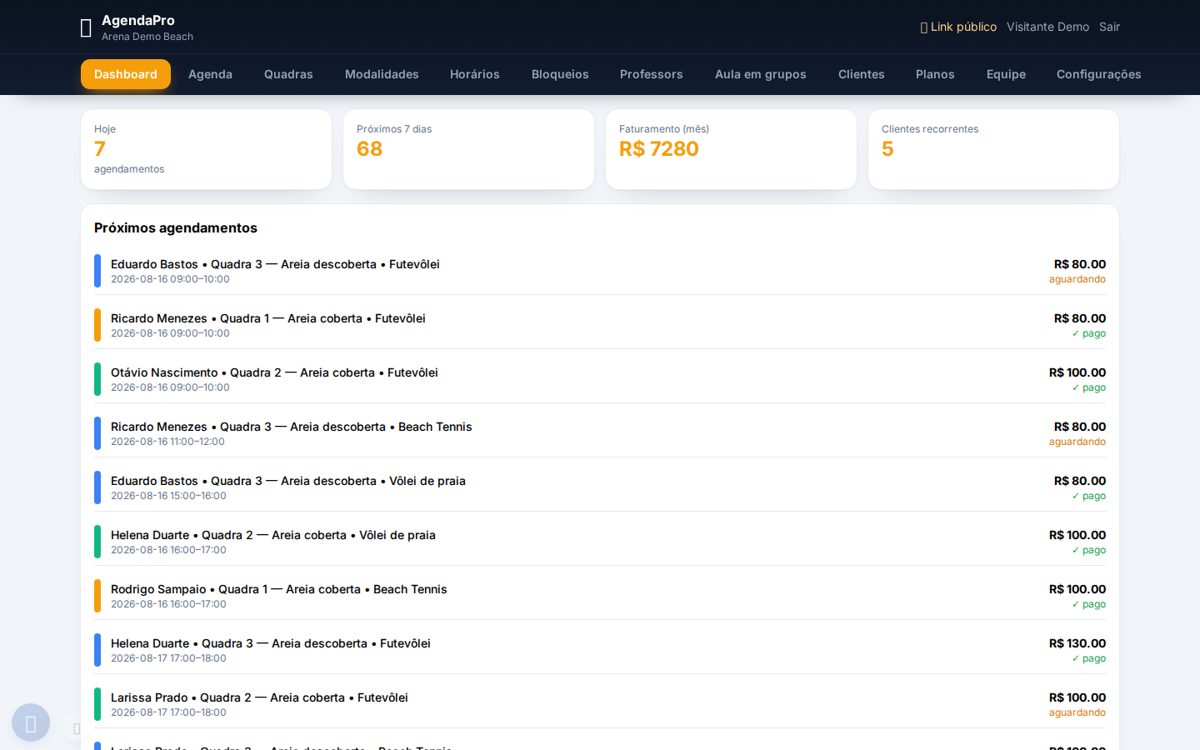Open the round blue floating button
The width and height of the screenshot is (1200, 750).
(x=31, y=722)
